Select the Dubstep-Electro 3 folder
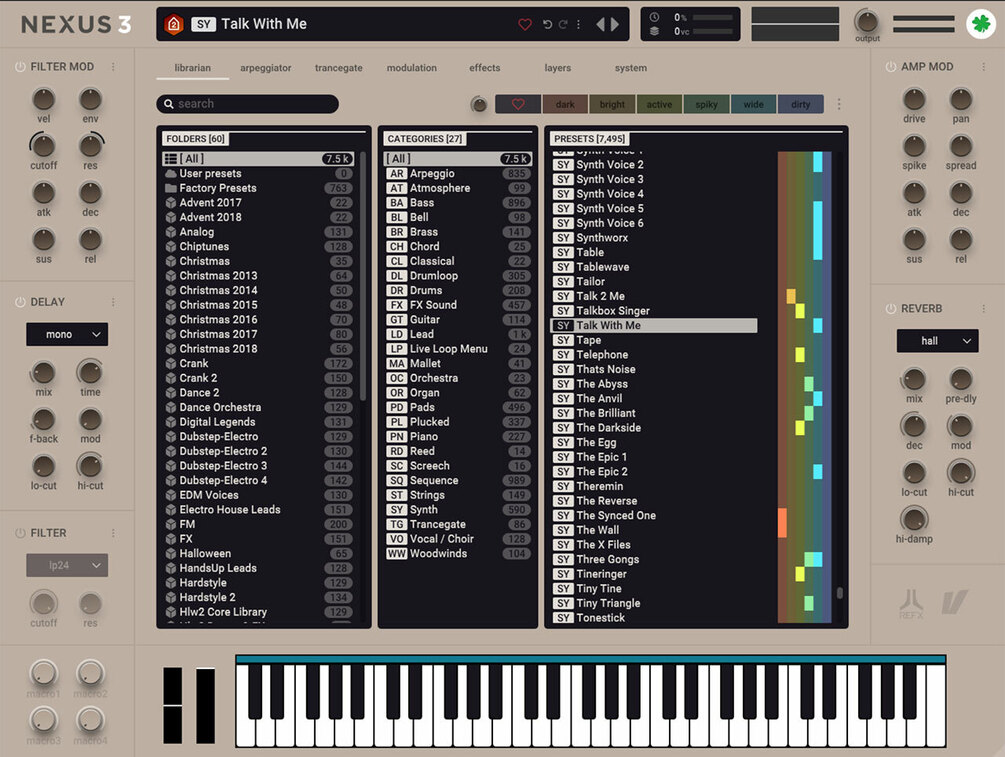Viewport: 1005px width, 757px height. [258, 465]
